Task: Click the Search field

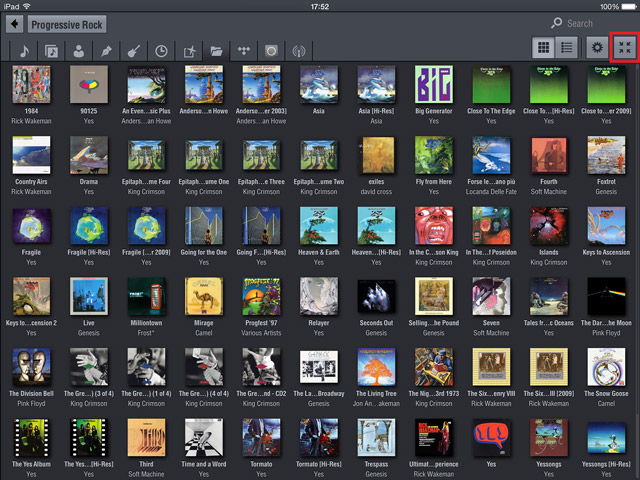Action: (590, 23)
